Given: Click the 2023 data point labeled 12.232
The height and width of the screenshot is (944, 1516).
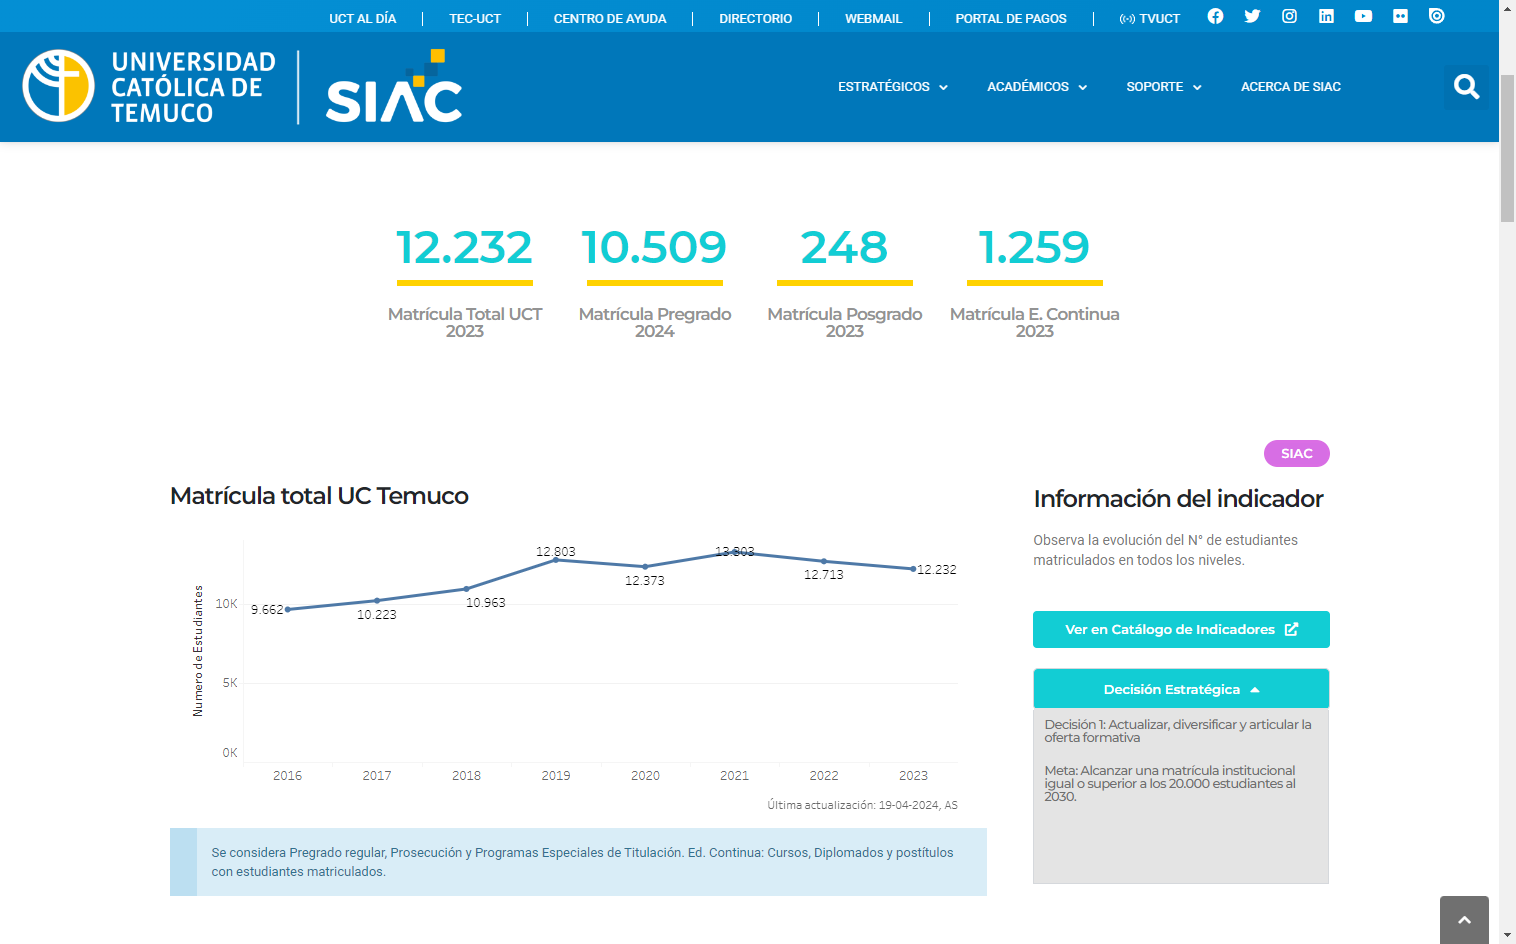Looking at the screenshot, I should point(913,568).
